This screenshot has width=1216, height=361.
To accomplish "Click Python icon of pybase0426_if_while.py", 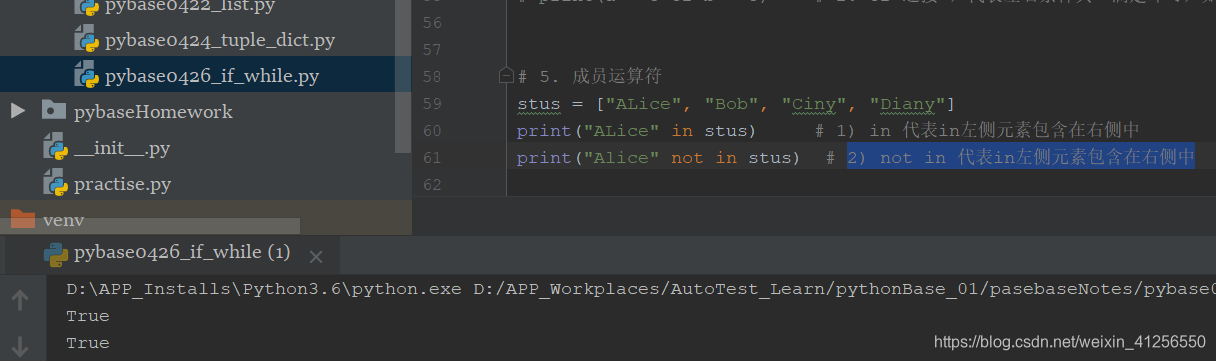I will 86,75.
